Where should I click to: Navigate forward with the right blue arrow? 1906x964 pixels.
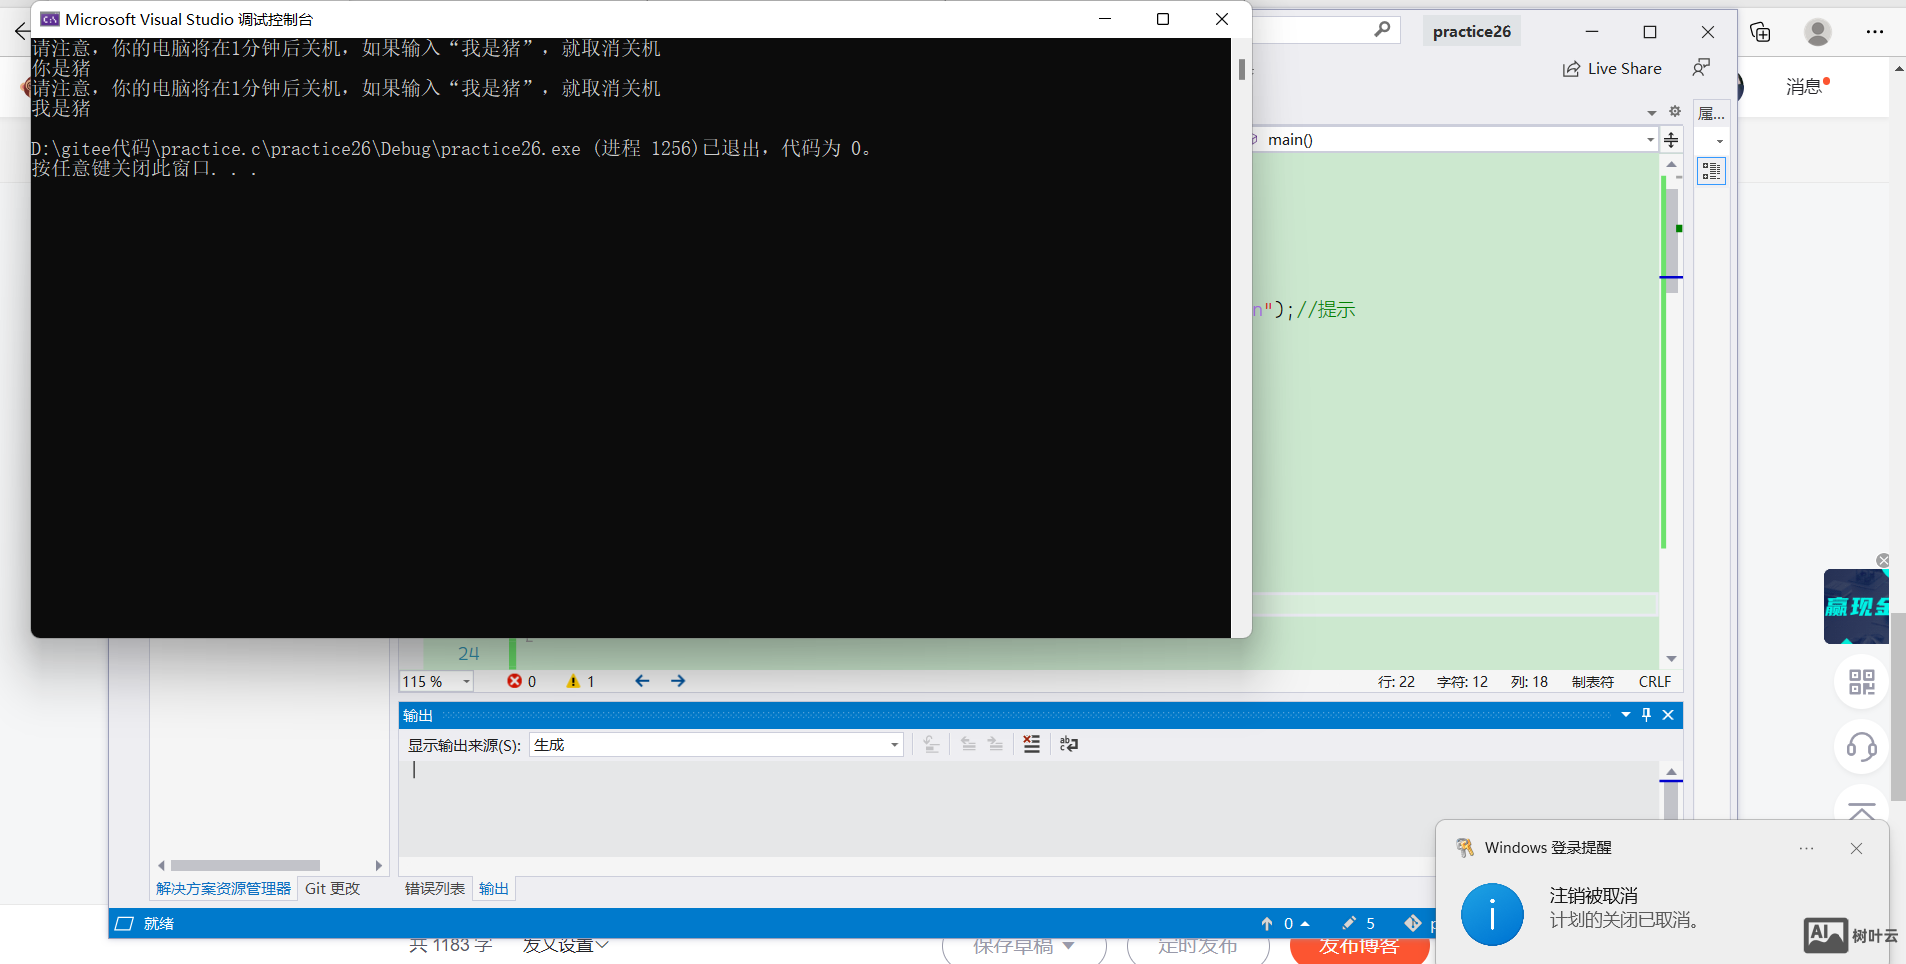click(x=678, y=681)
